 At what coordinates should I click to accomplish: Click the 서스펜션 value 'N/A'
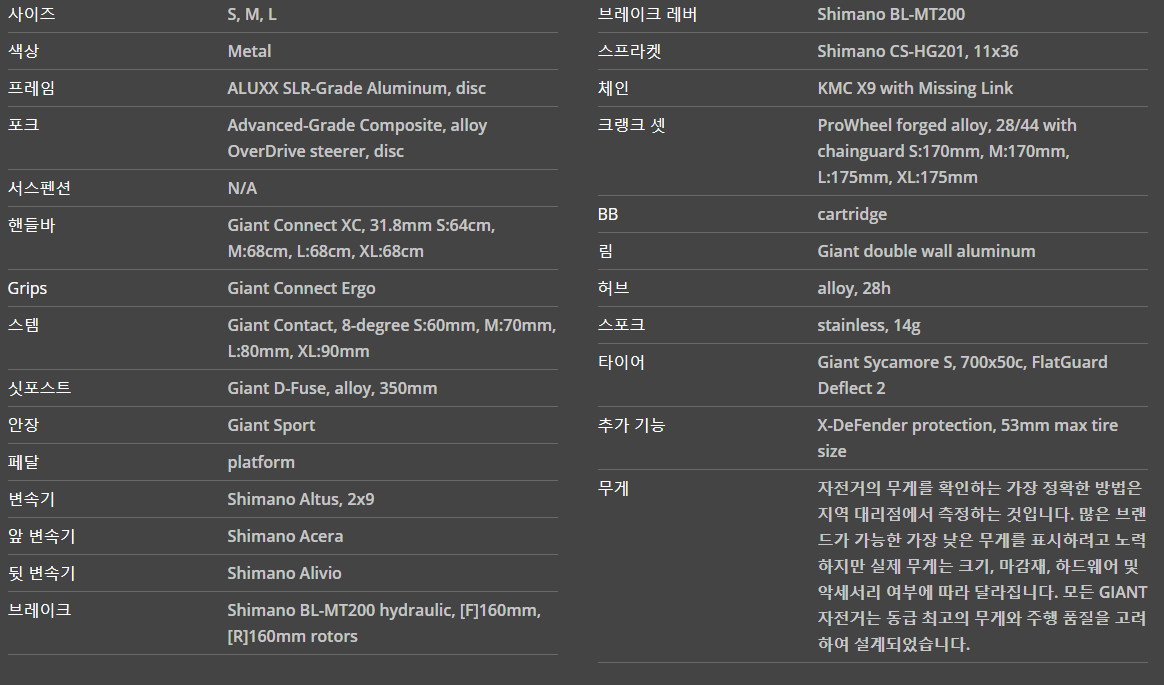click(242, 188)
